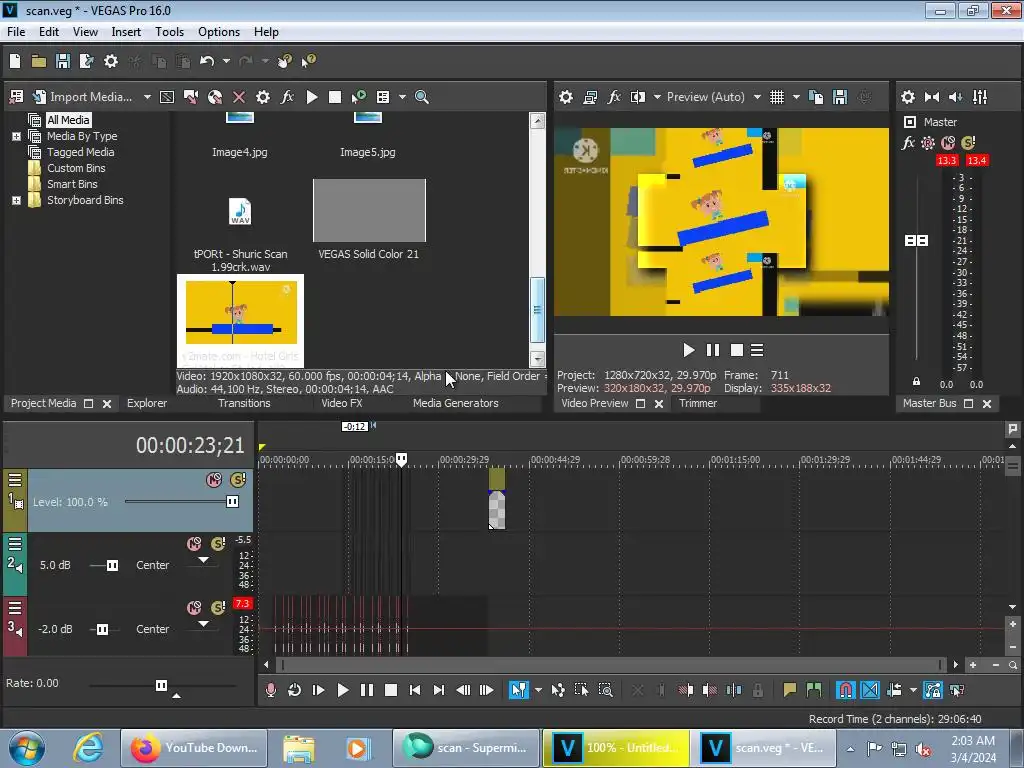Open the Insert menu
Image resolution: width=1024 pixels, height=768 pixels.
(x=126, y=32)
